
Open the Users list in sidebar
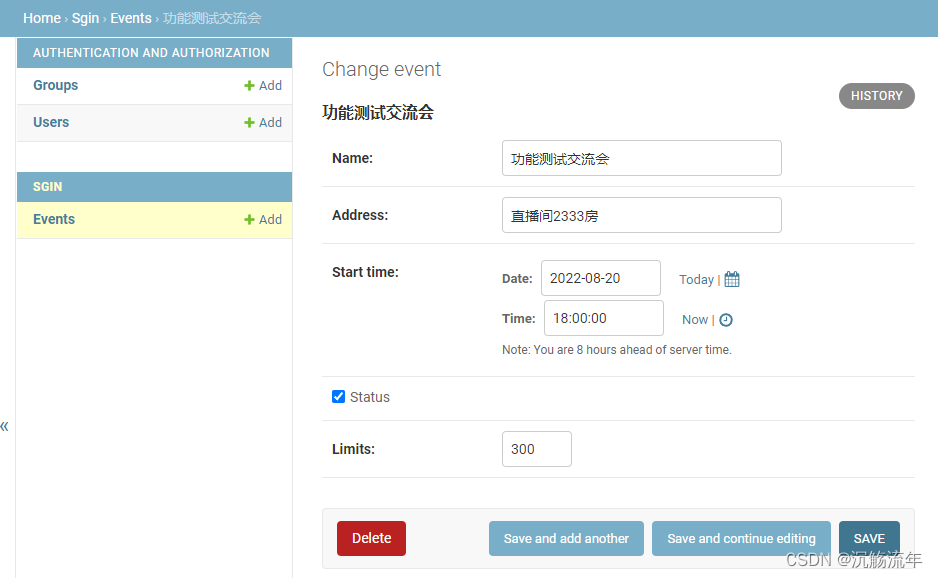point(51,122)
